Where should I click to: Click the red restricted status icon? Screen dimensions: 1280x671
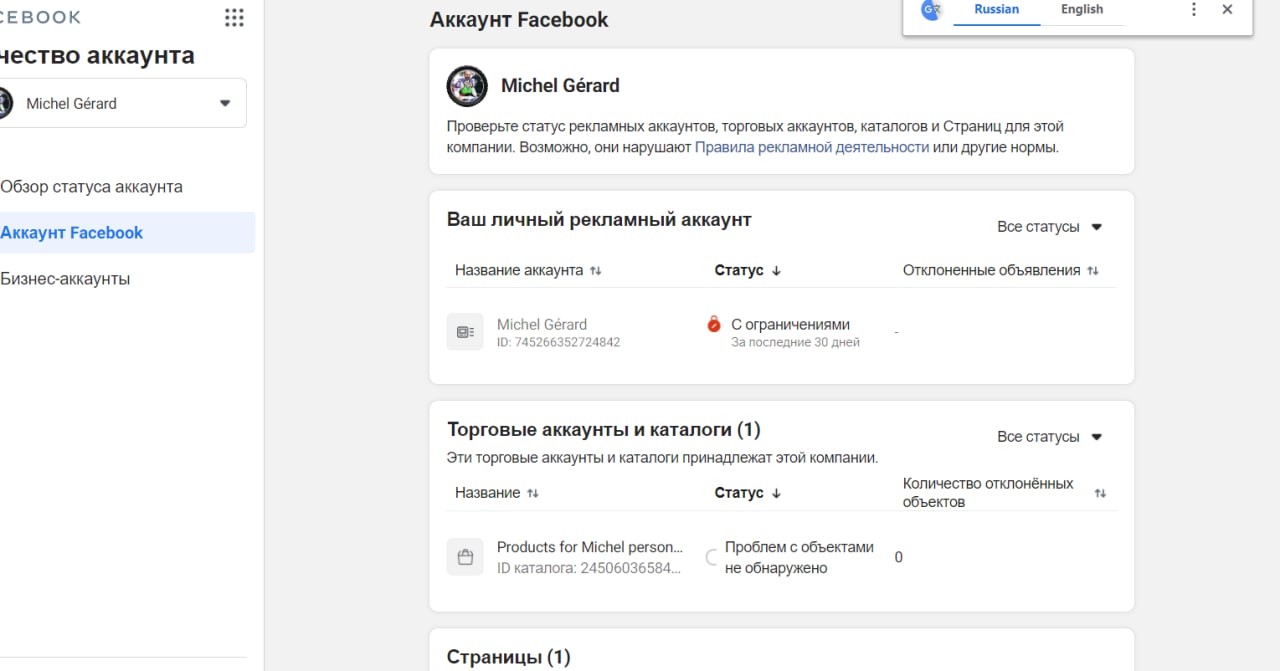coord(714,324)
